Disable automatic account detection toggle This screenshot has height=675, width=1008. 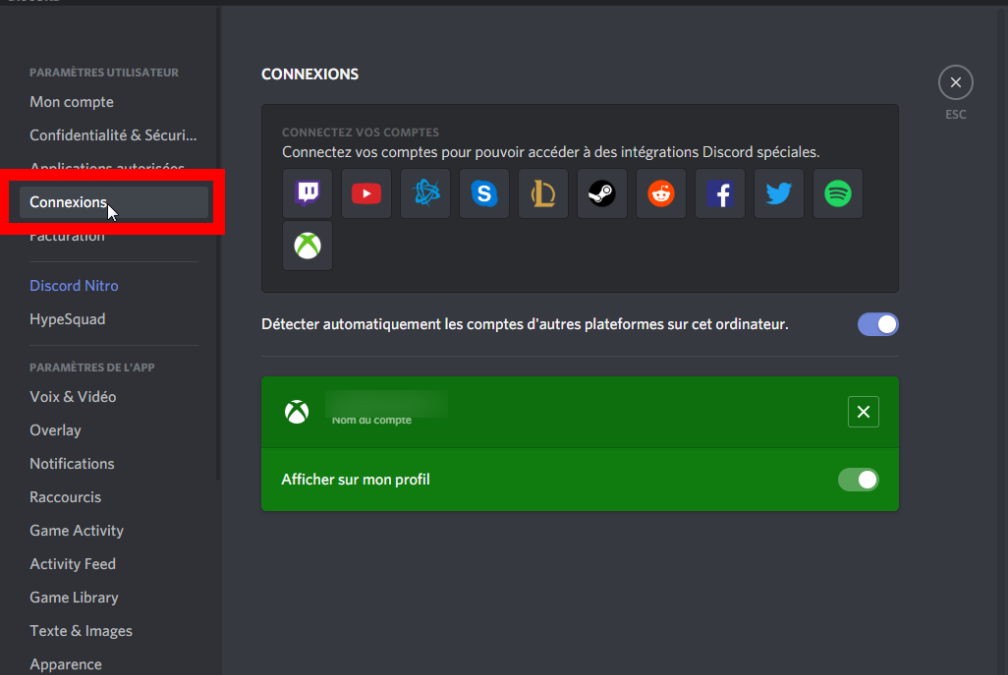(878, 324)
